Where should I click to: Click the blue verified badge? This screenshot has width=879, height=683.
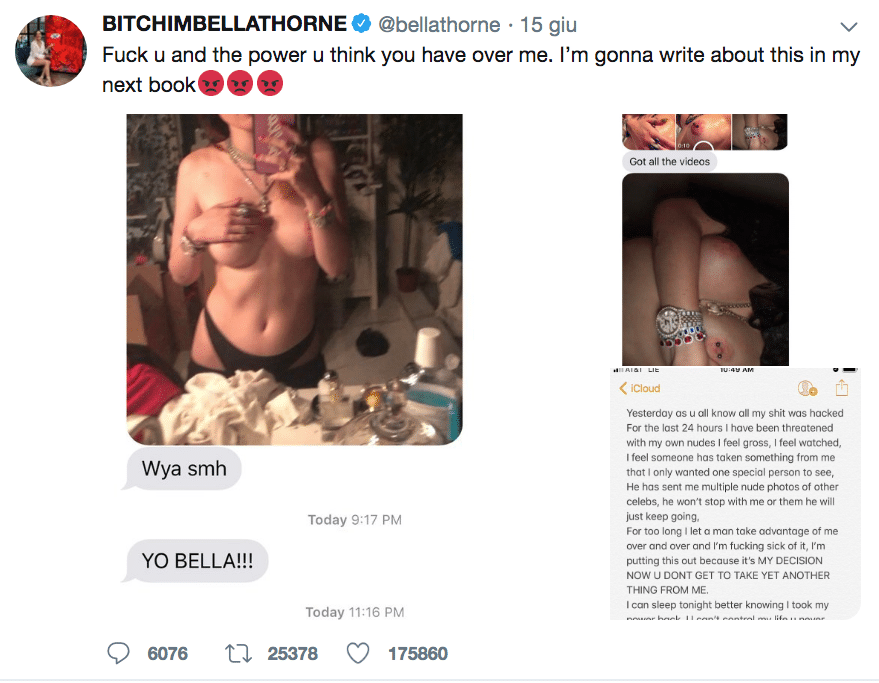(361, 24)
